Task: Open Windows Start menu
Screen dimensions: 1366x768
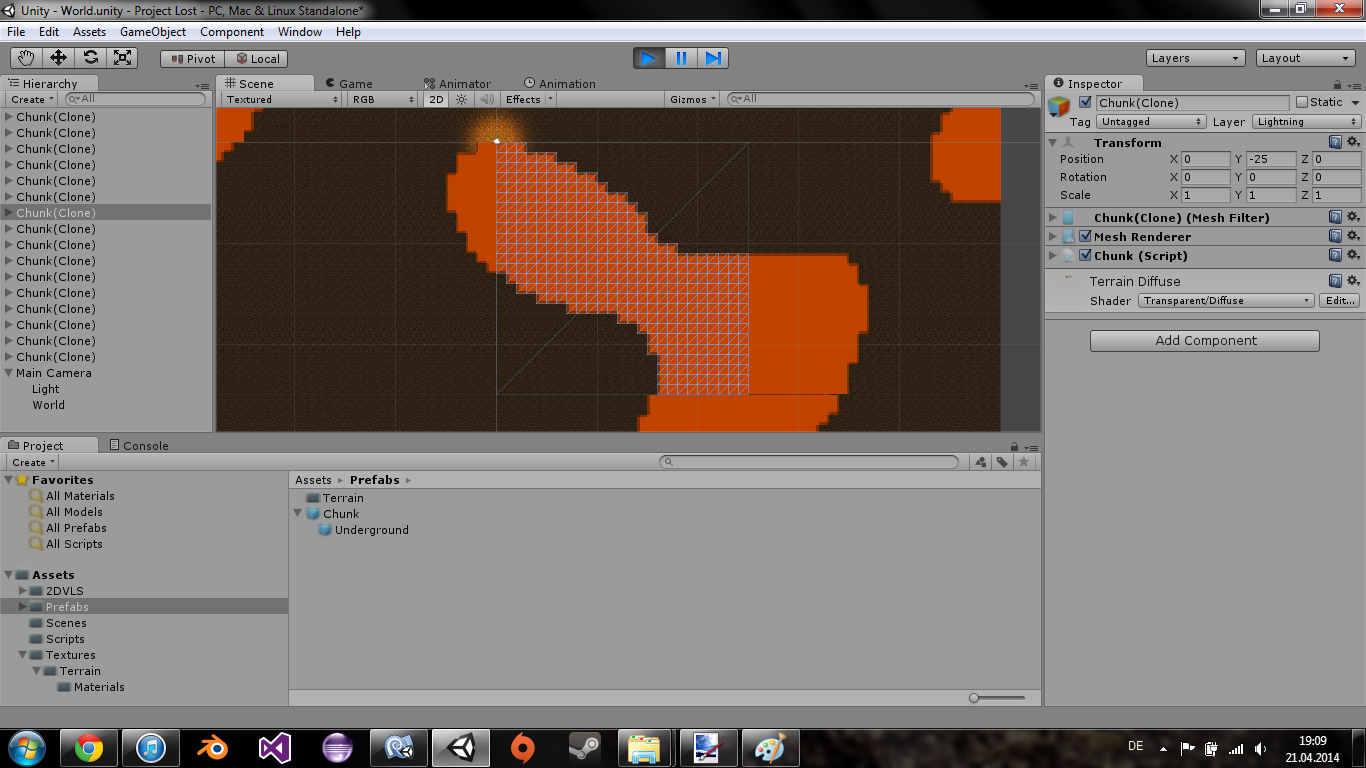Action: coord(26,747)
